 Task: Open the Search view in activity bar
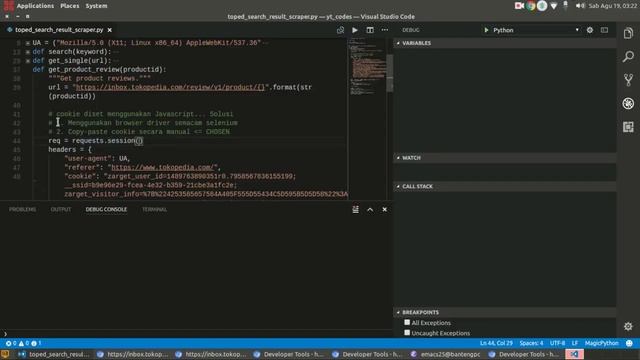point(628,56)
